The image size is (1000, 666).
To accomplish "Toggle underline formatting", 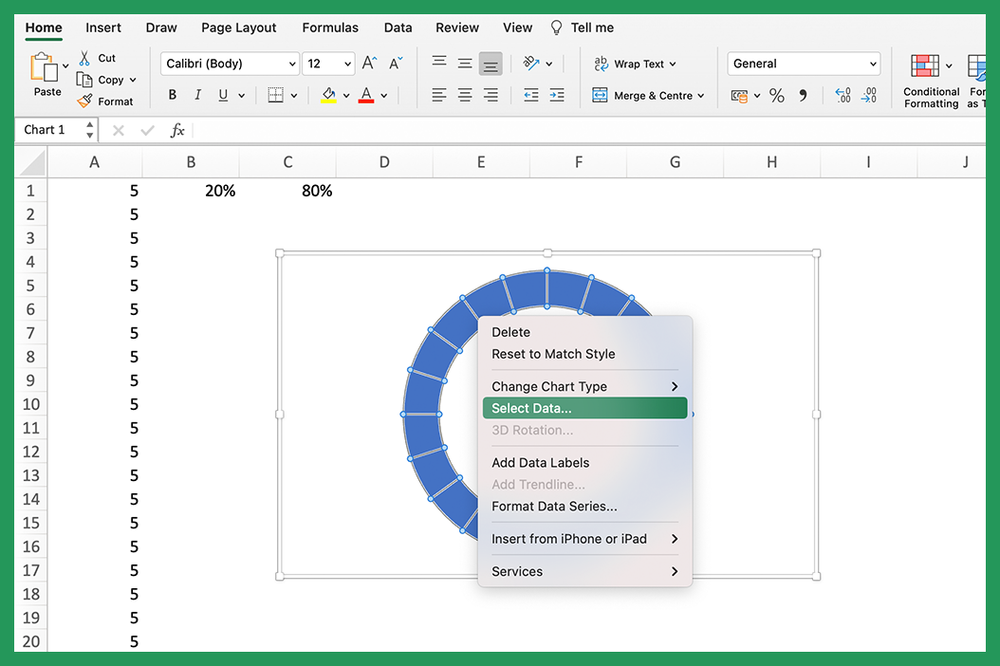I will (x=222, y=95).
